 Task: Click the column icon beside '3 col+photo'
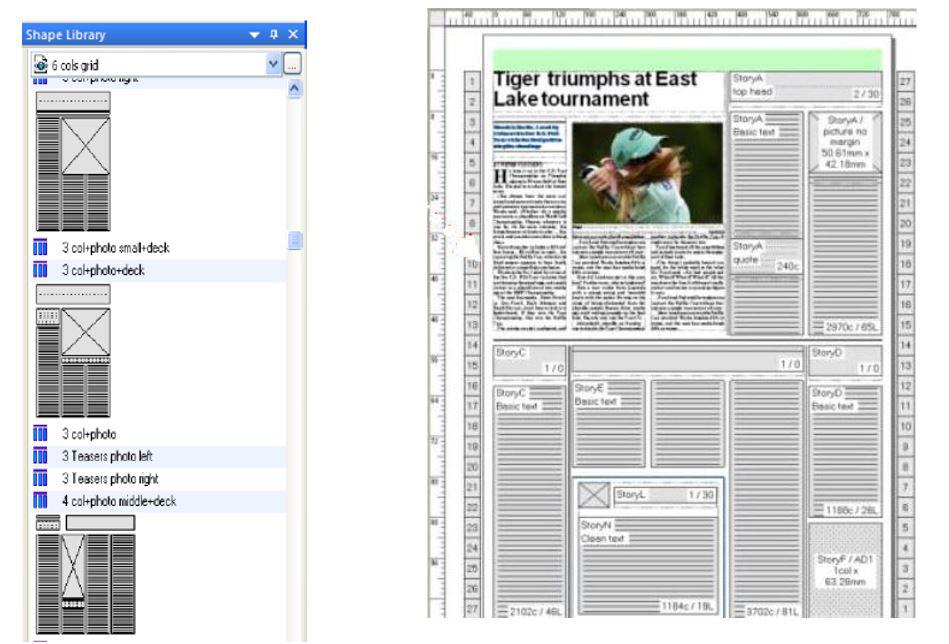pos(40,433)
